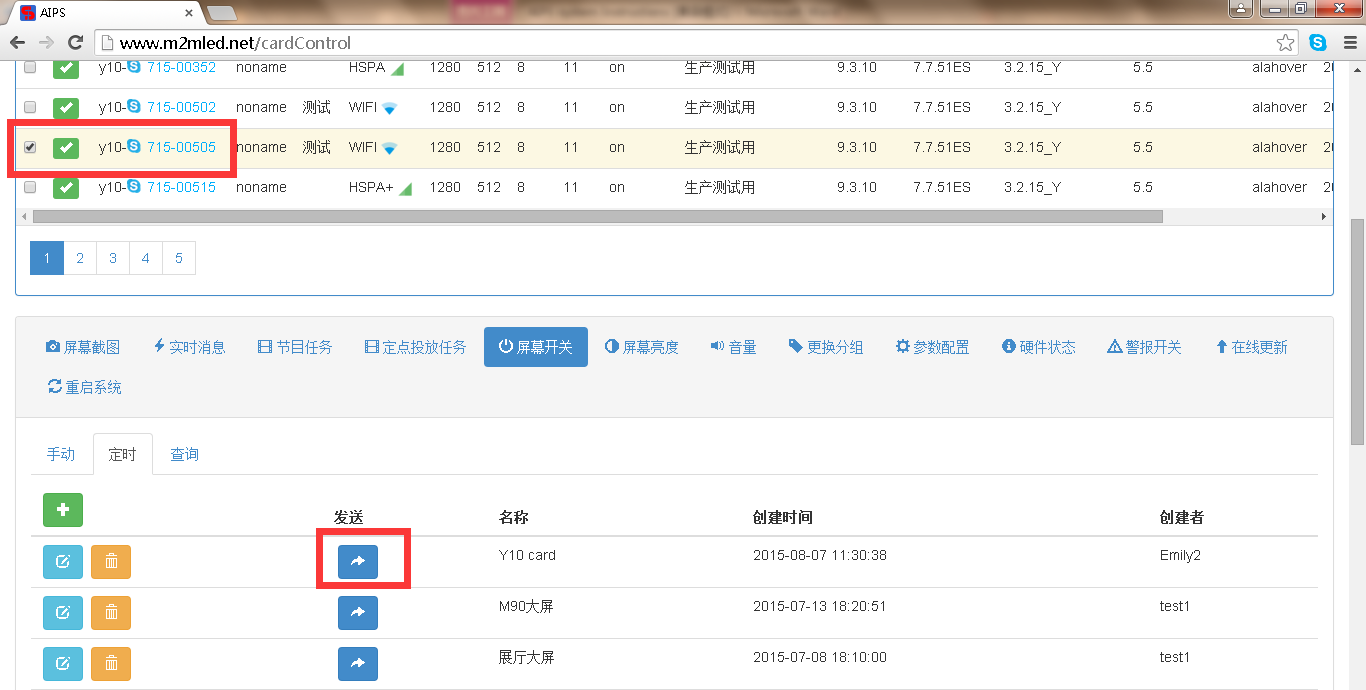Open the 硬件状态 section
The image size is (1366, 690).
[x=1039, y=347]
